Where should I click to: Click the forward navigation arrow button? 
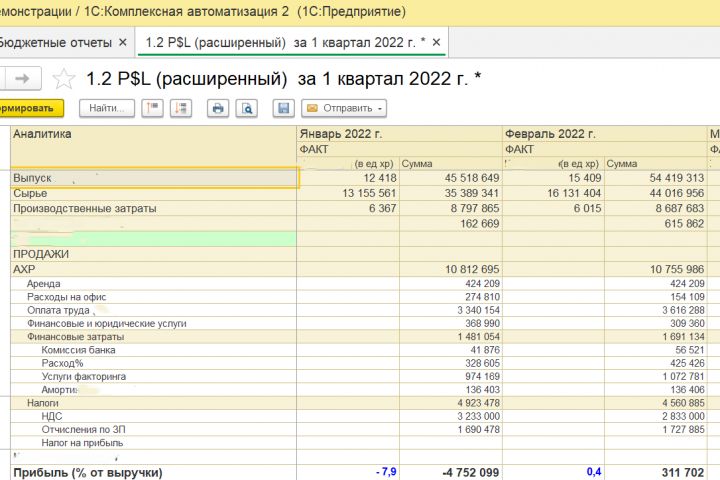[x=22, y=79]
